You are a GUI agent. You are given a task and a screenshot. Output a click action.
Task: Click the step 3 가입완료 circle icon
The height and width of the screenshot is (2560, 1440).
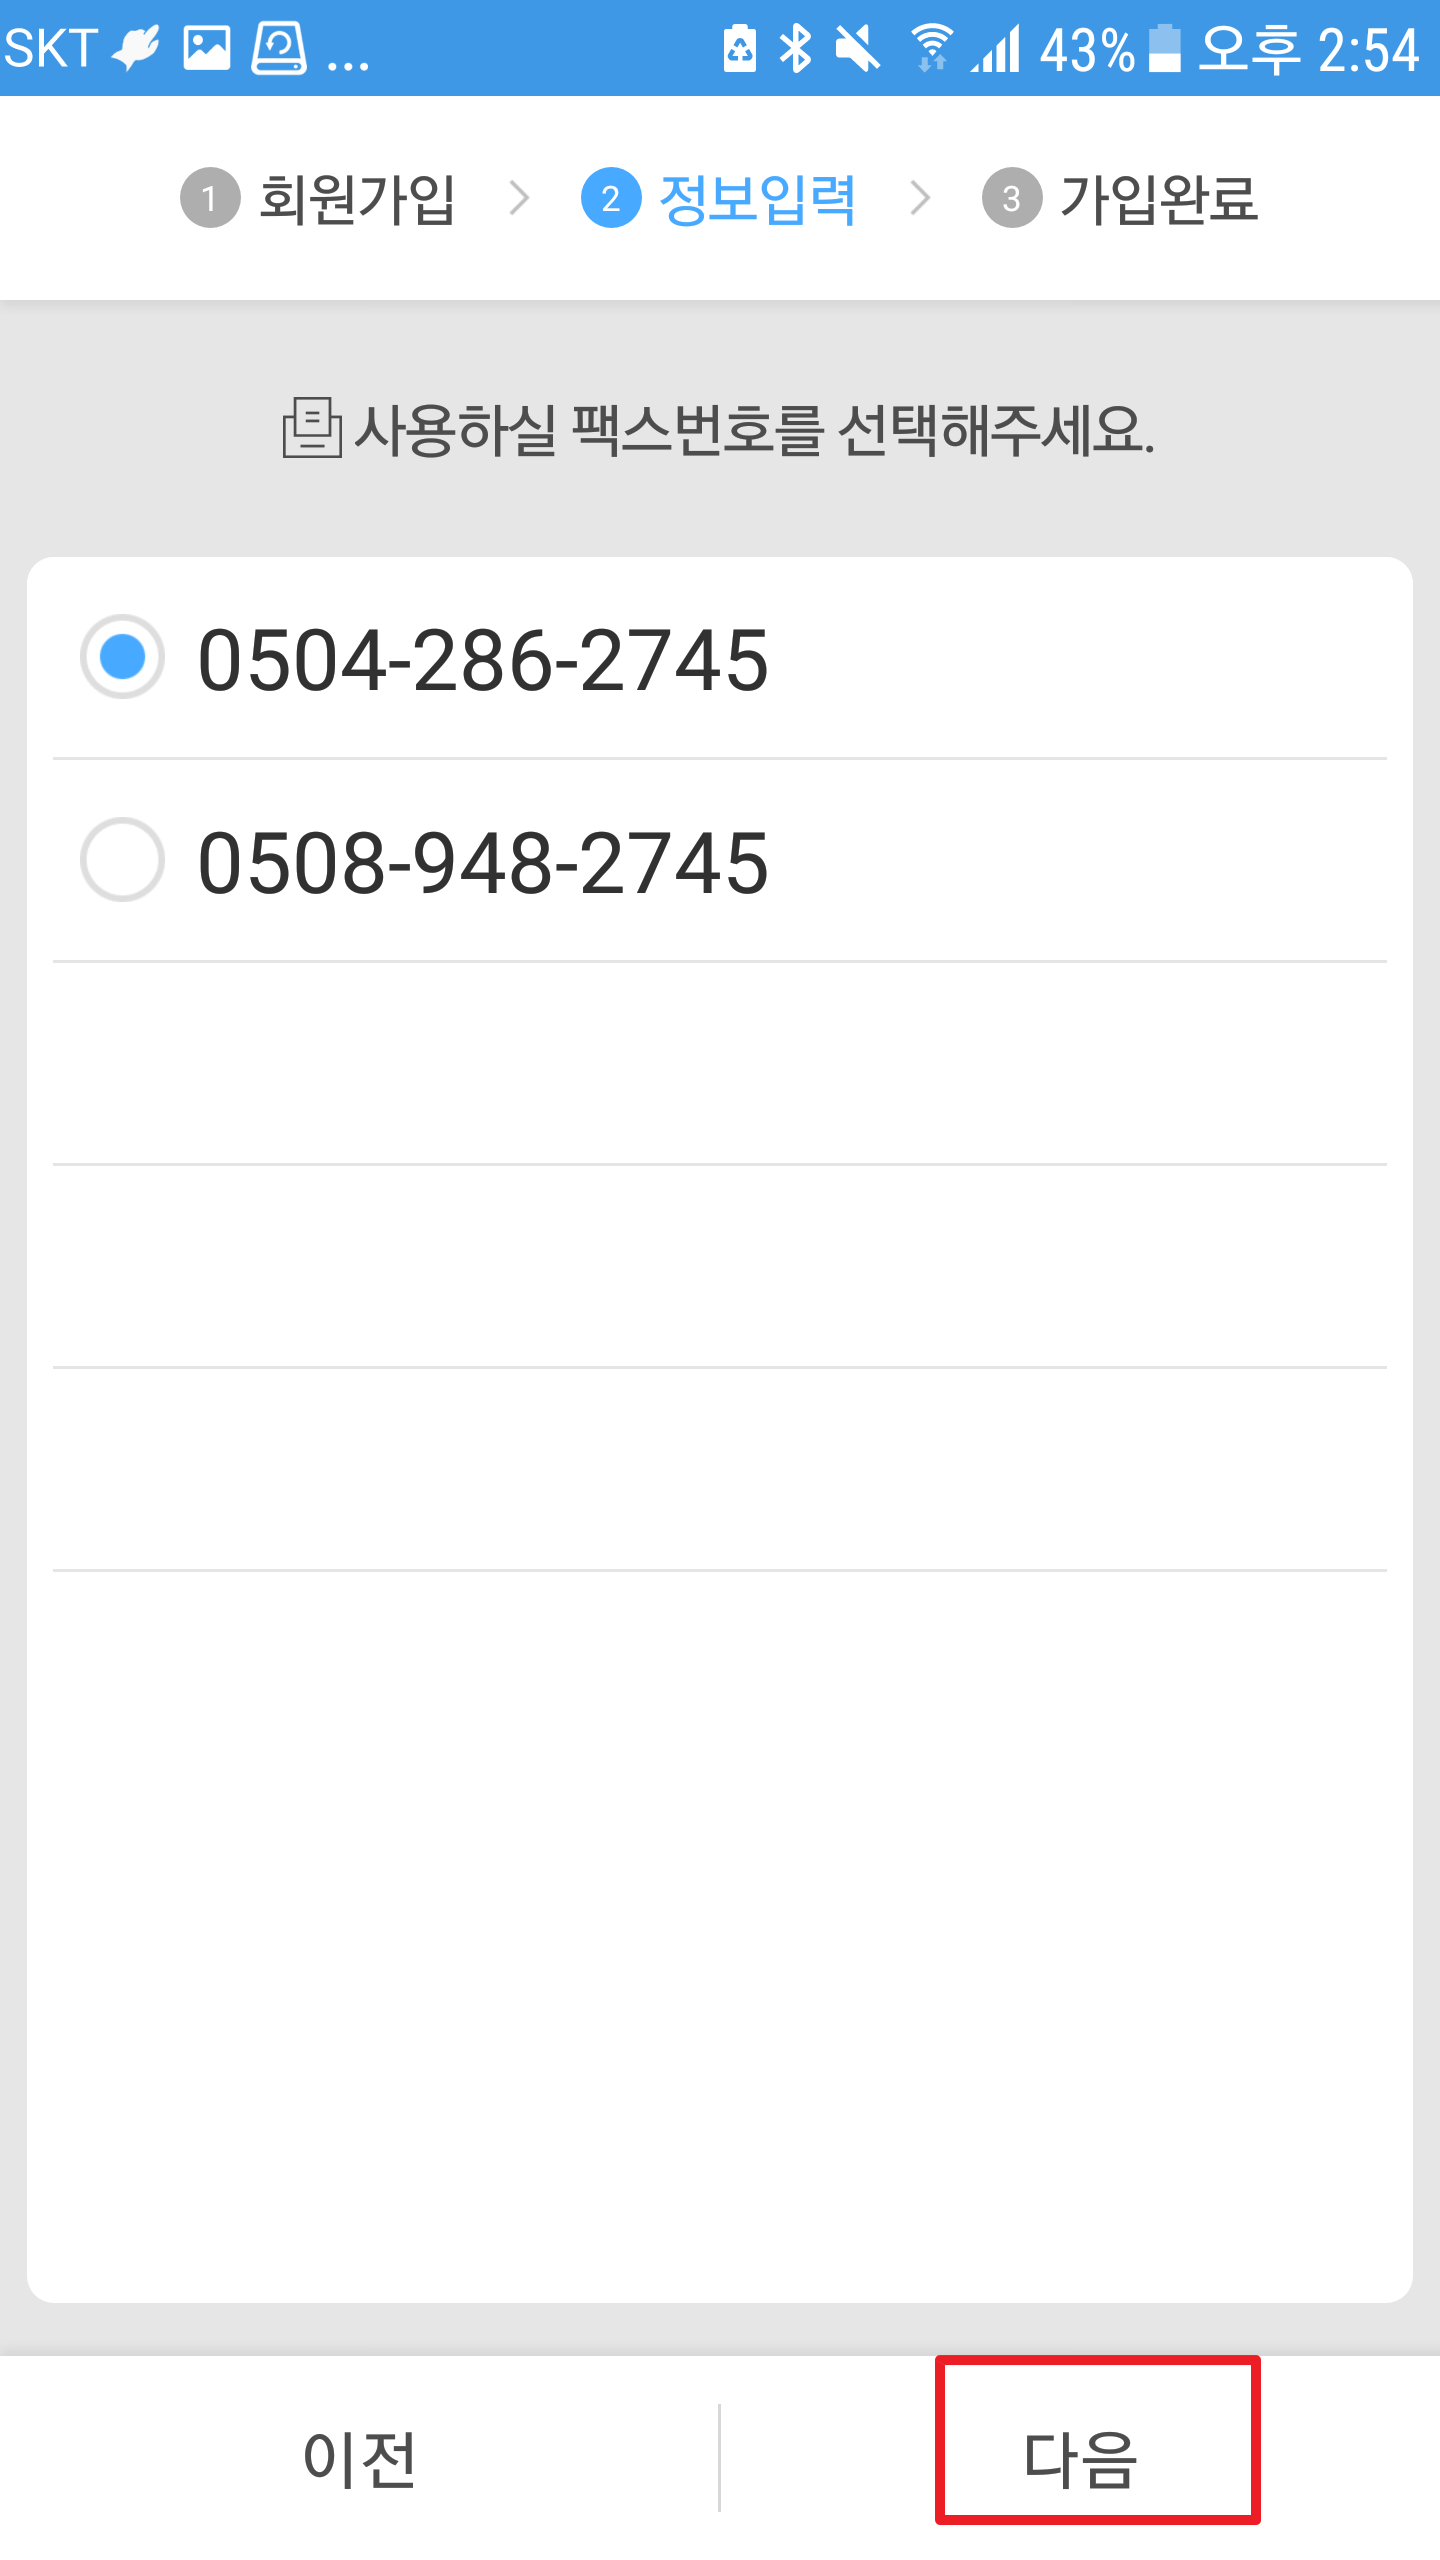1012,198
